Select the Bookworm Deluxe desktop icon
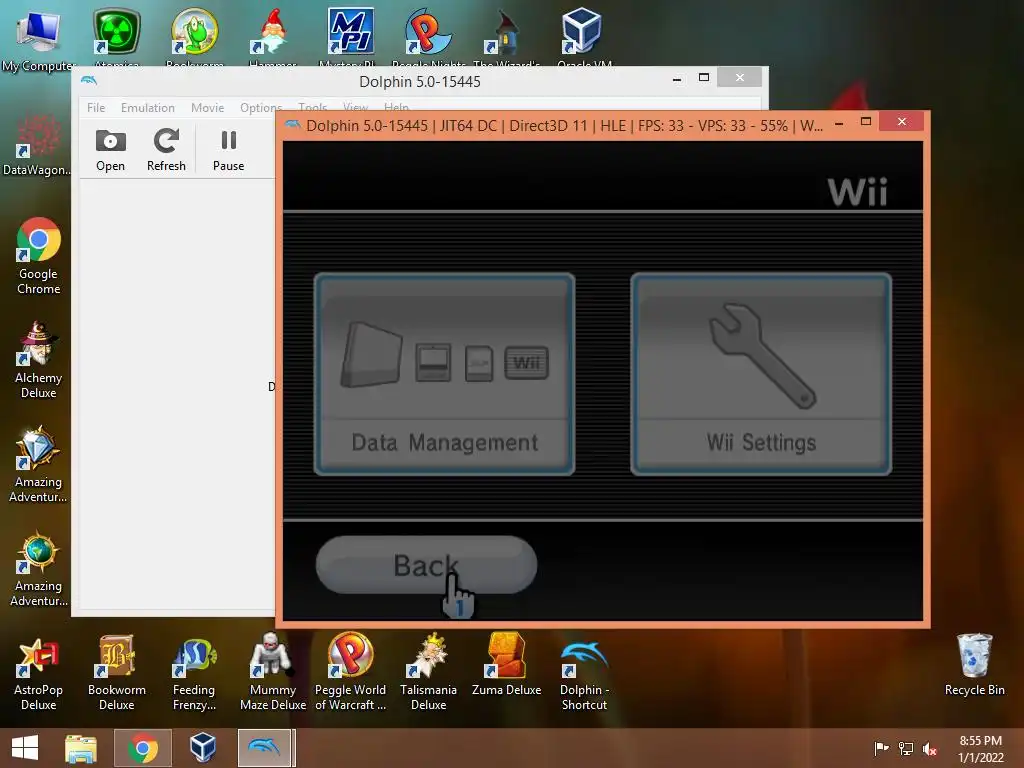Screen dimensions: 1024x768 pyautogui.click(x=117, y=674)
